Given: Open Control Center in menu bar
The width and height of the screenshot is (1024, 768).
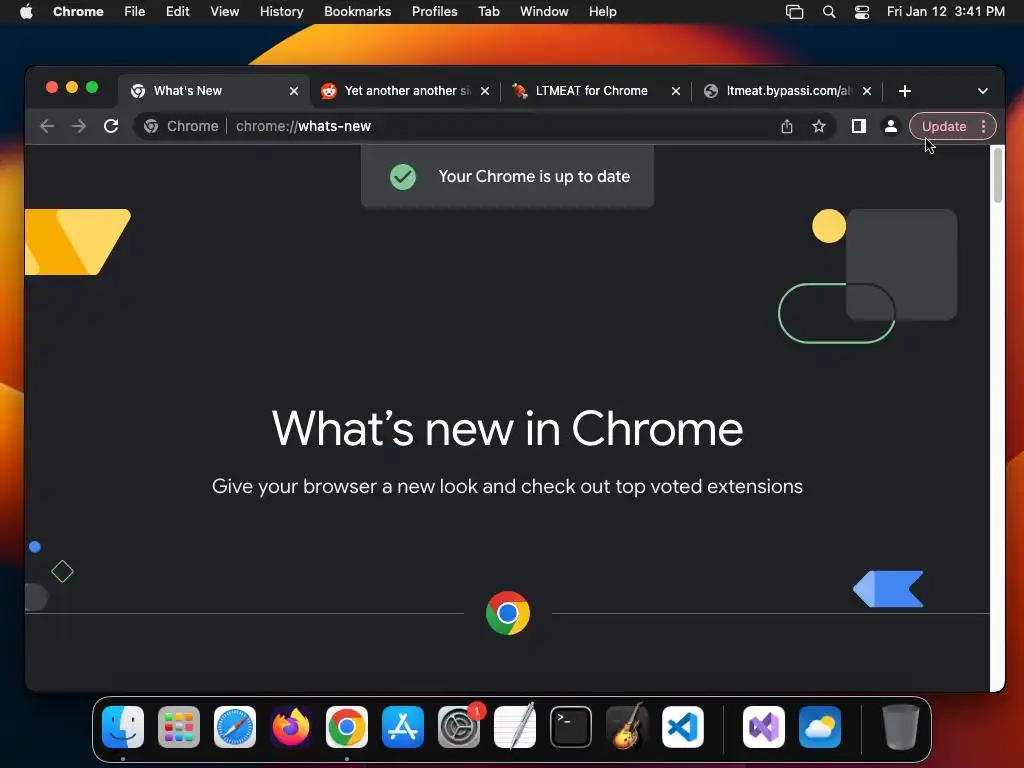Looking at the screenshot, I should pyautogui.click(x=862, y=11).
